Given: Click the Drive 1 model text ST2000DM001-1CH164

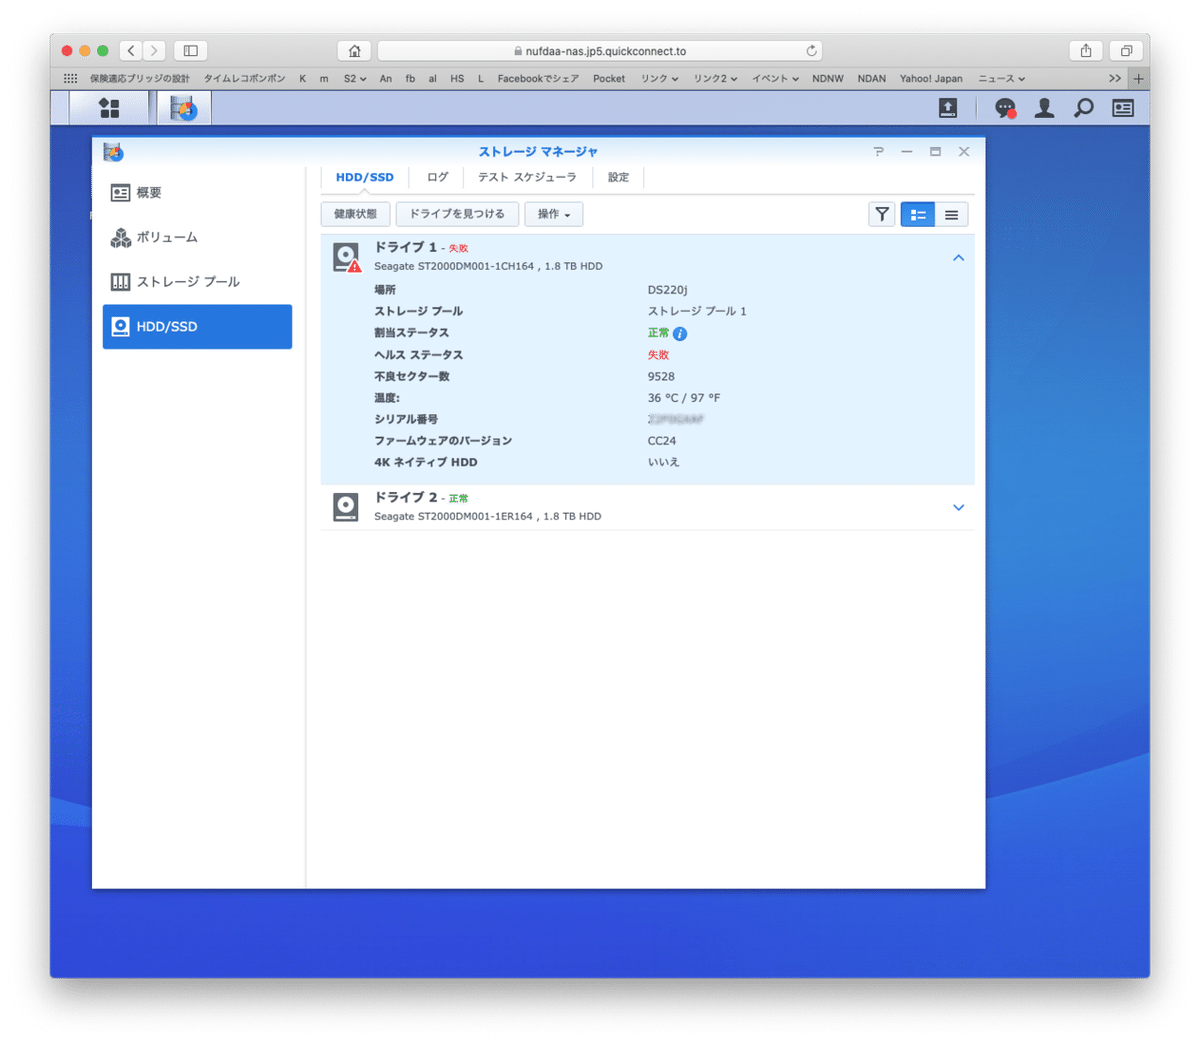Looking at the screenshot, I should coord(476,267).
